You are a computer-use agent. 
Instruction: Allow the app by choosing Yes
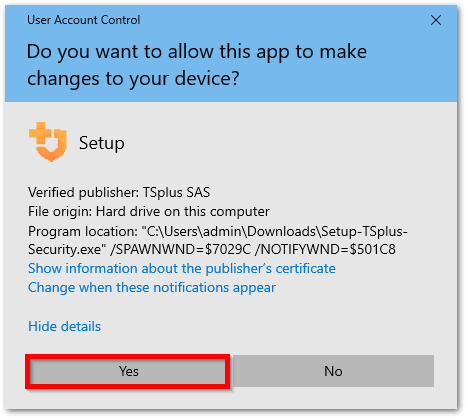[128, 371]
